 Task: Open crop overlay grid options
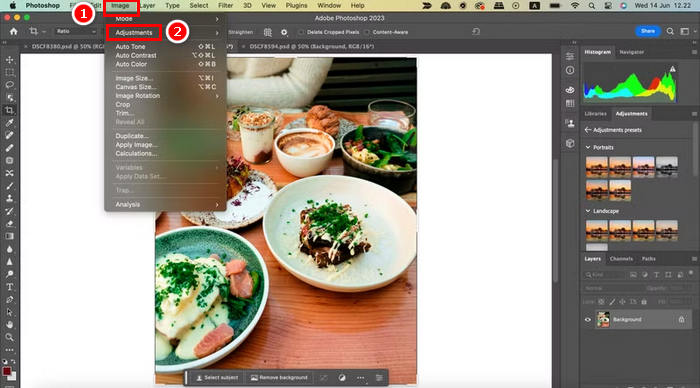coord(267,32)
